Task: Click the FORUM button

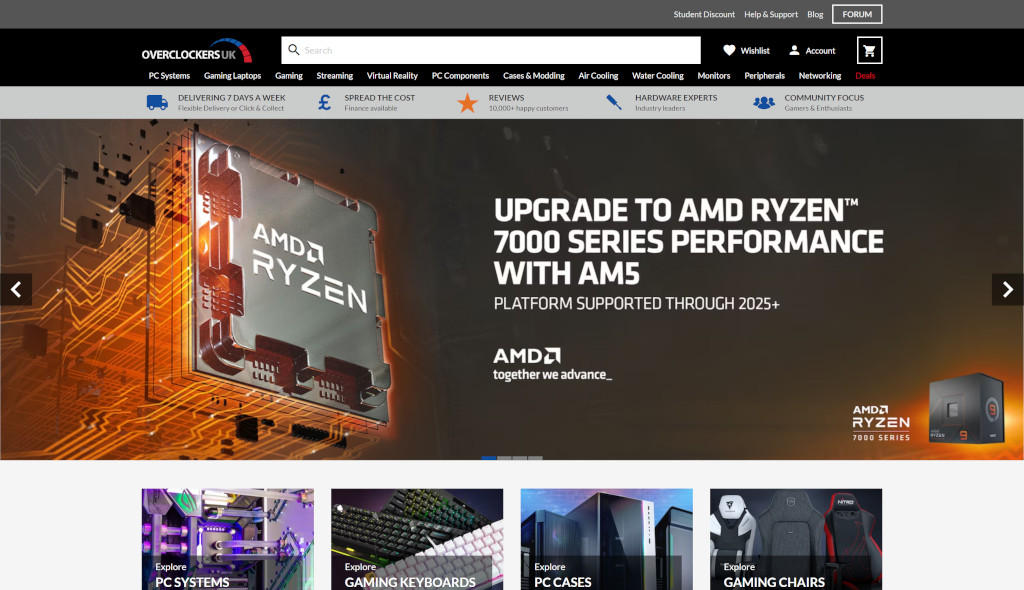Action: coord(857,14)
